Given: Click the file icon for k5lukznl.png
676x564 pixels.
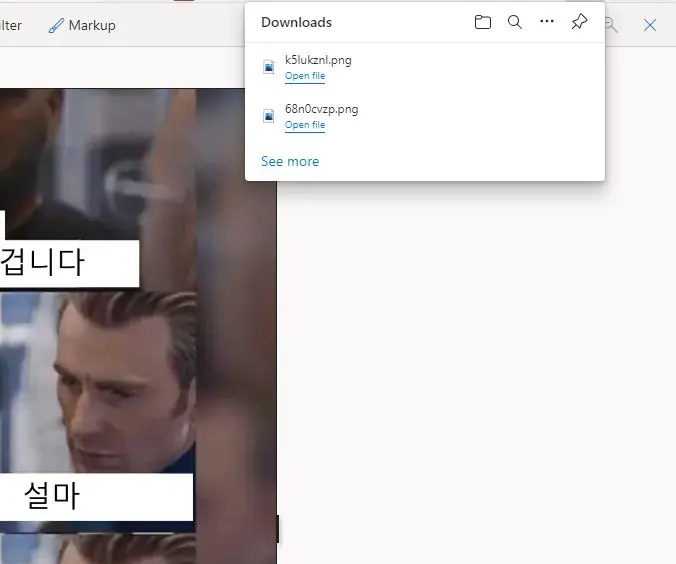Looking at the screenshot, I should 269,67.
